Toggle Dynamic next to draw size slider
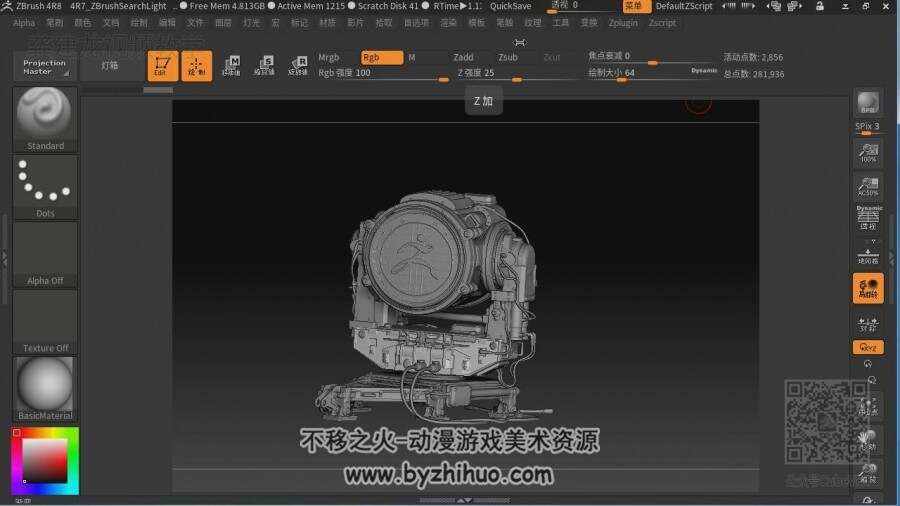 (704, 70)
